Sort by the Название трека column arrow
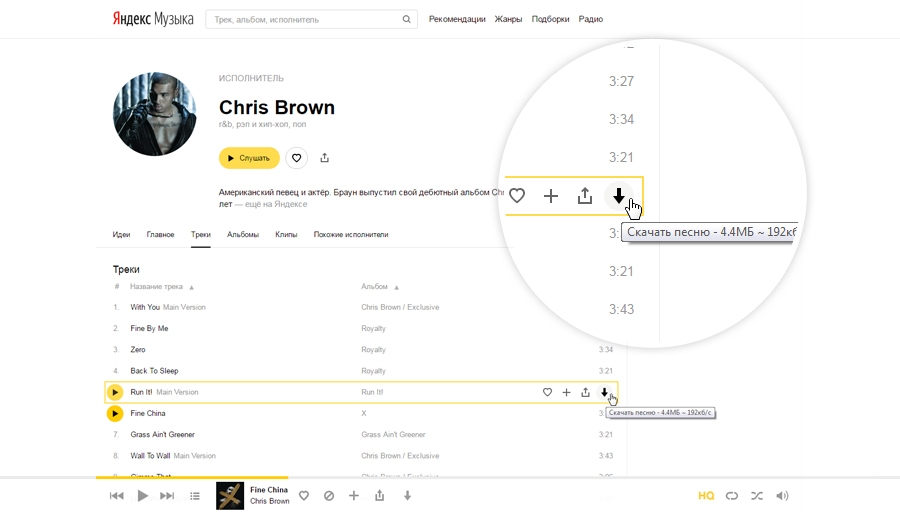The width and height of the screenshot is (900, 512). click(x=192, y=287)
